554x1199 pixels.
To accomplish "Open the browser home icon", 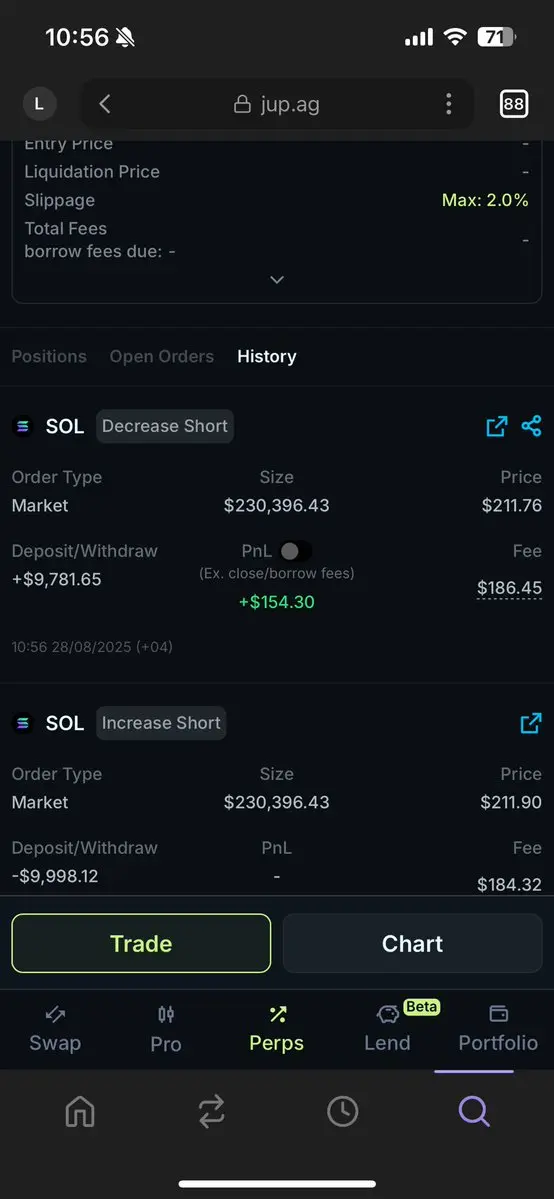I will click(80, 1111).
